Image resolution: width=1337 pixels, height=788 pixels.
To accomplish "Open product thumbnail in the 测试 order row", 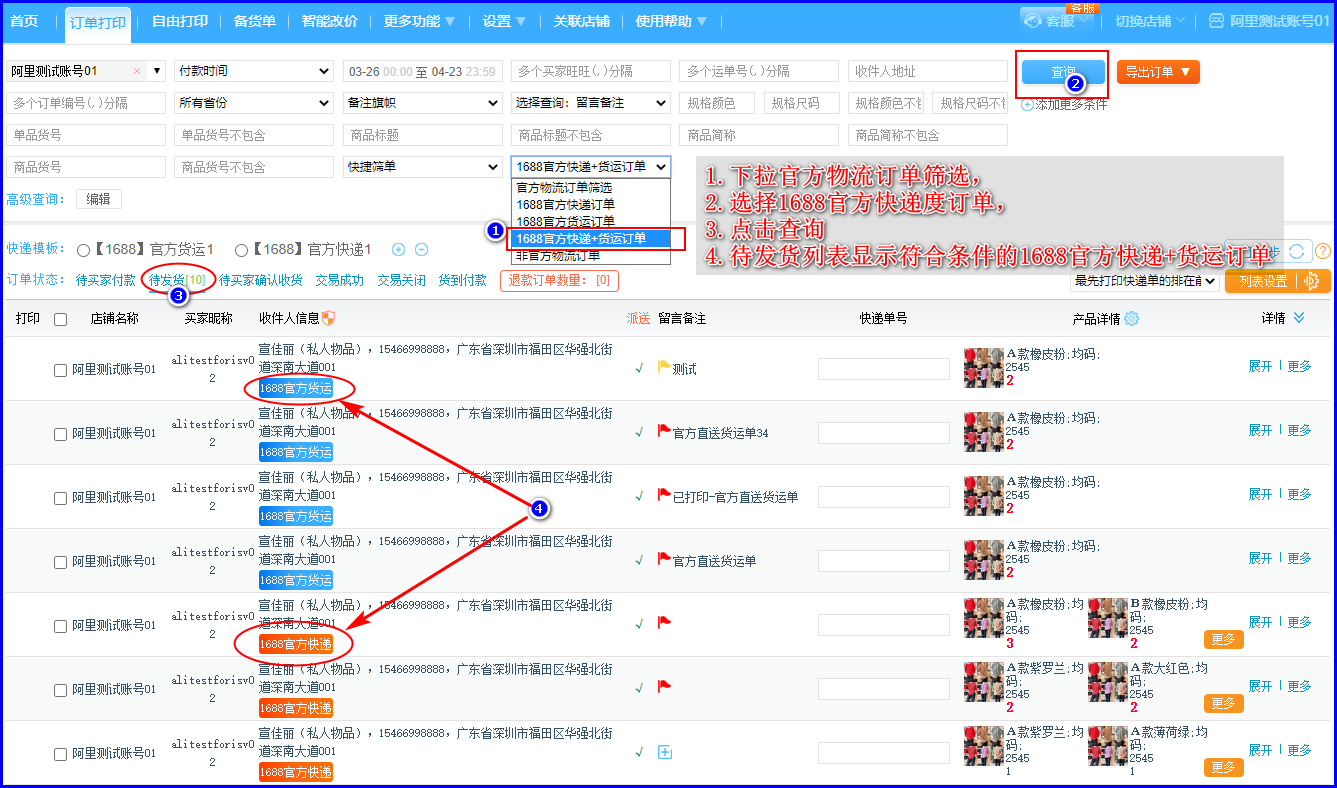I will pyautogui.click(x=983, y=368).
